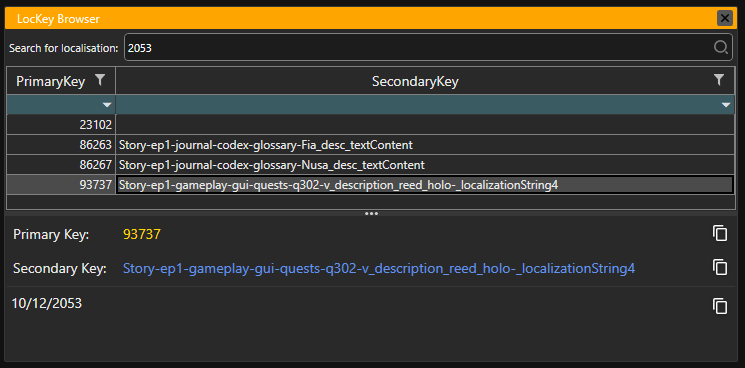The image size is (745, 368).
Task: Click the 10/12/2053 localisation text
Action: pyautogui.click(x=47, y=303)
